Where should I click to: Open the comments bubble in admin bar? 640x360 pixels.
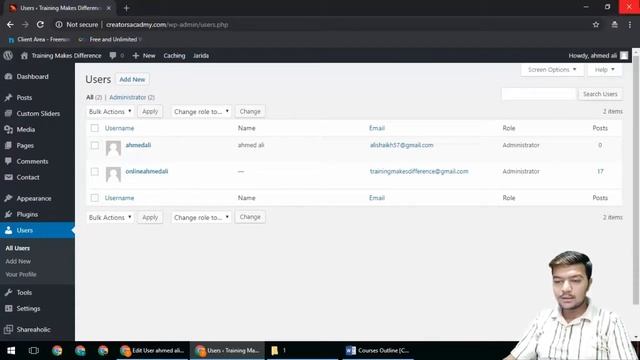[113, 56]
